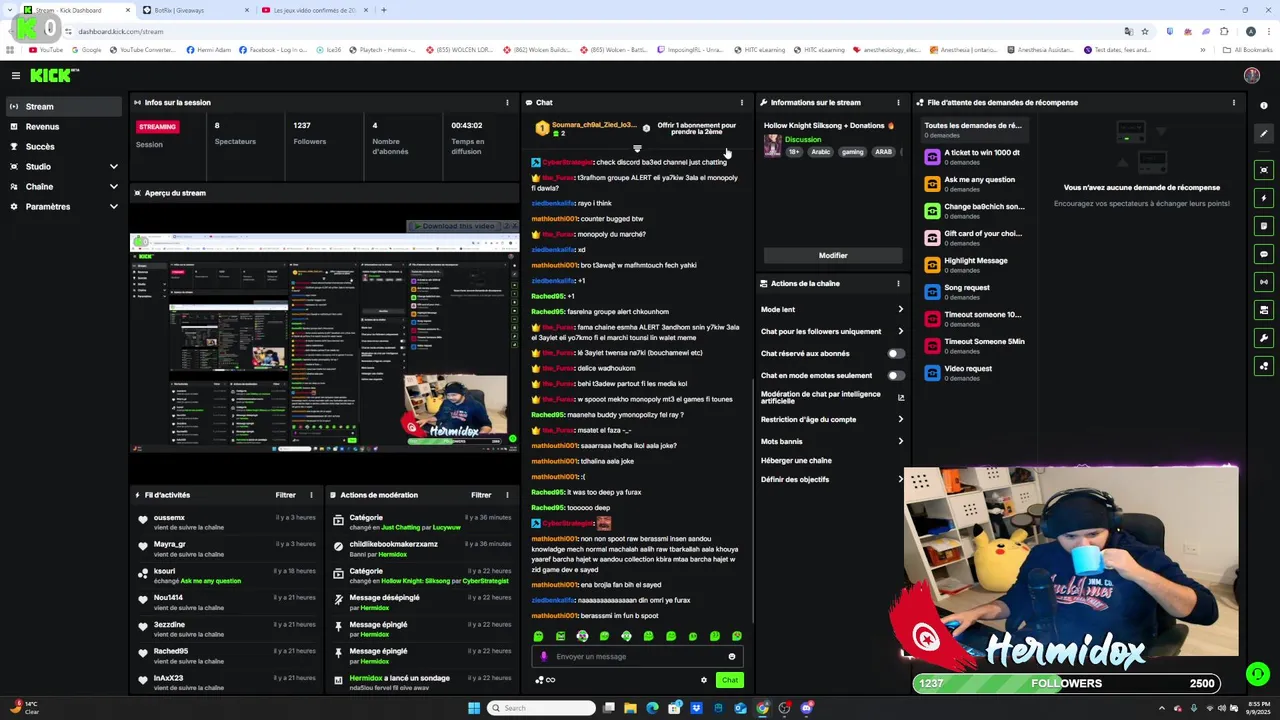This screenshot has width=1280, height=720.
Task: Click the wrench tools icon in the right rail
Action: click(x=1264, y=338)
